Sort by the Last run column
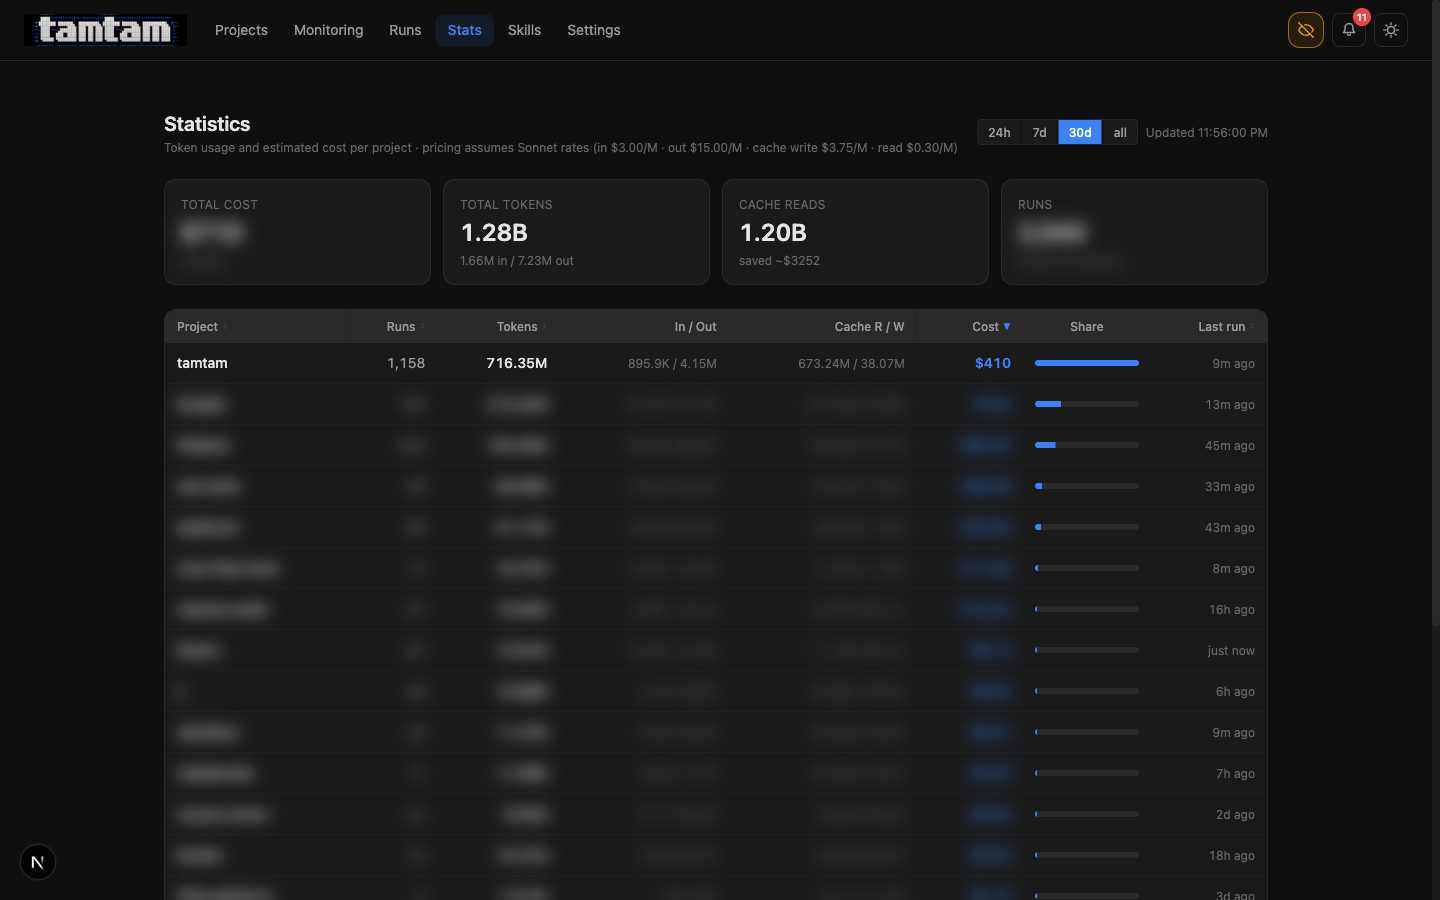 [x=1226, y=327]
